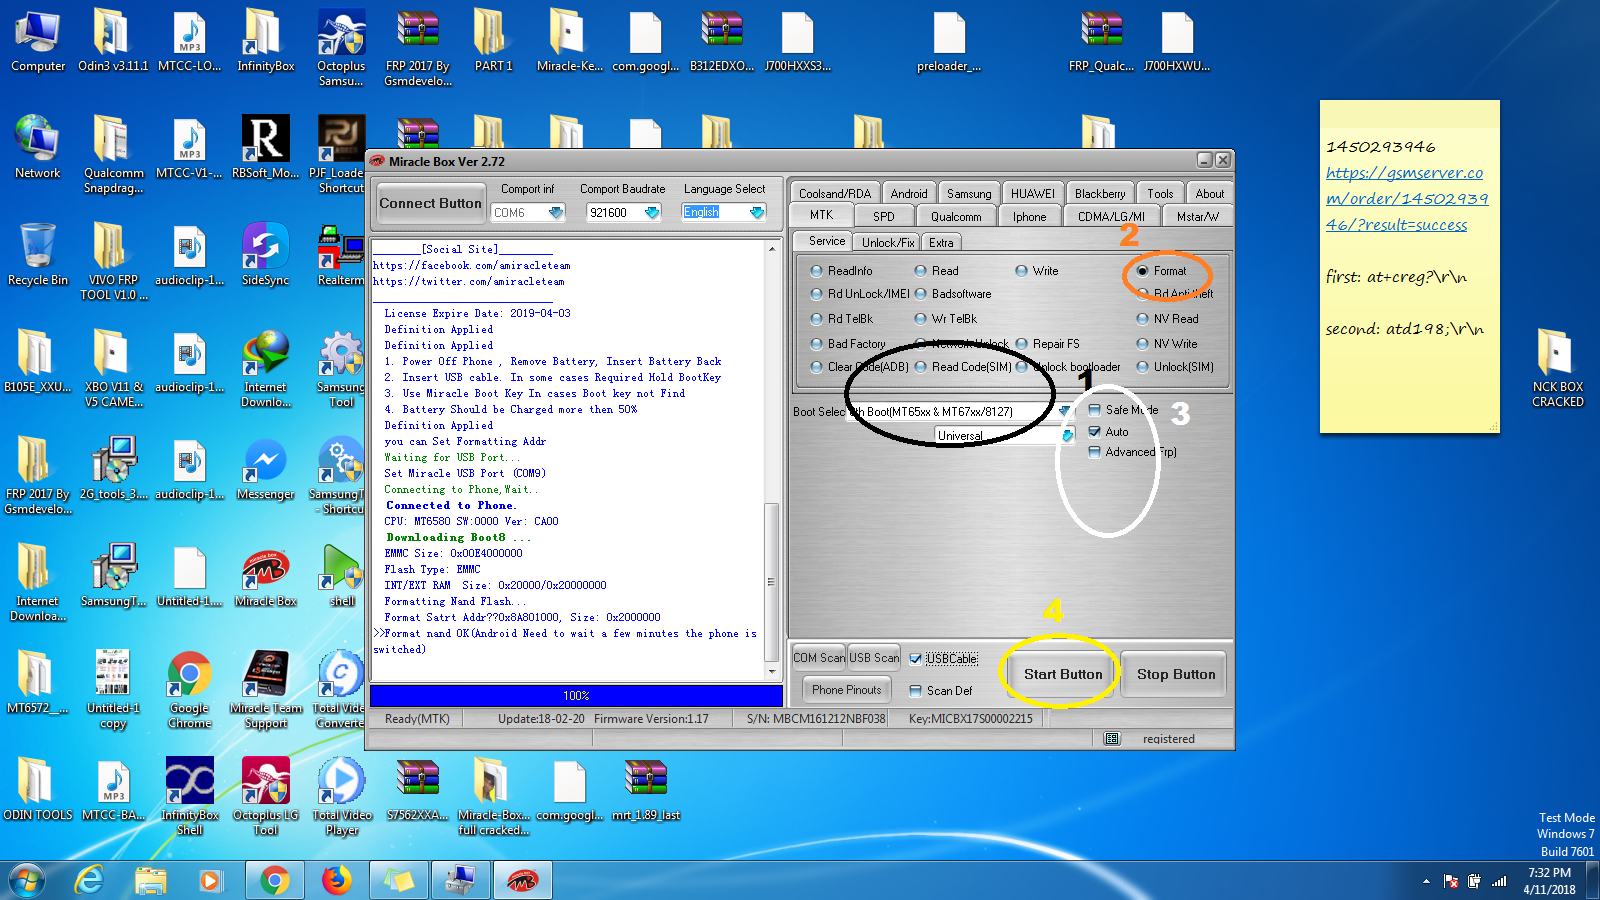Open the Google Chrome desktop shortcut

(189, 689)
